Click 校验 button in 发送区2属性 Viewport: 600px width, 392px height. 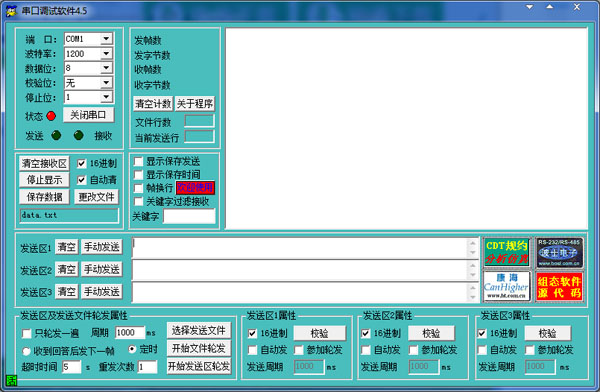coord(431,333)
